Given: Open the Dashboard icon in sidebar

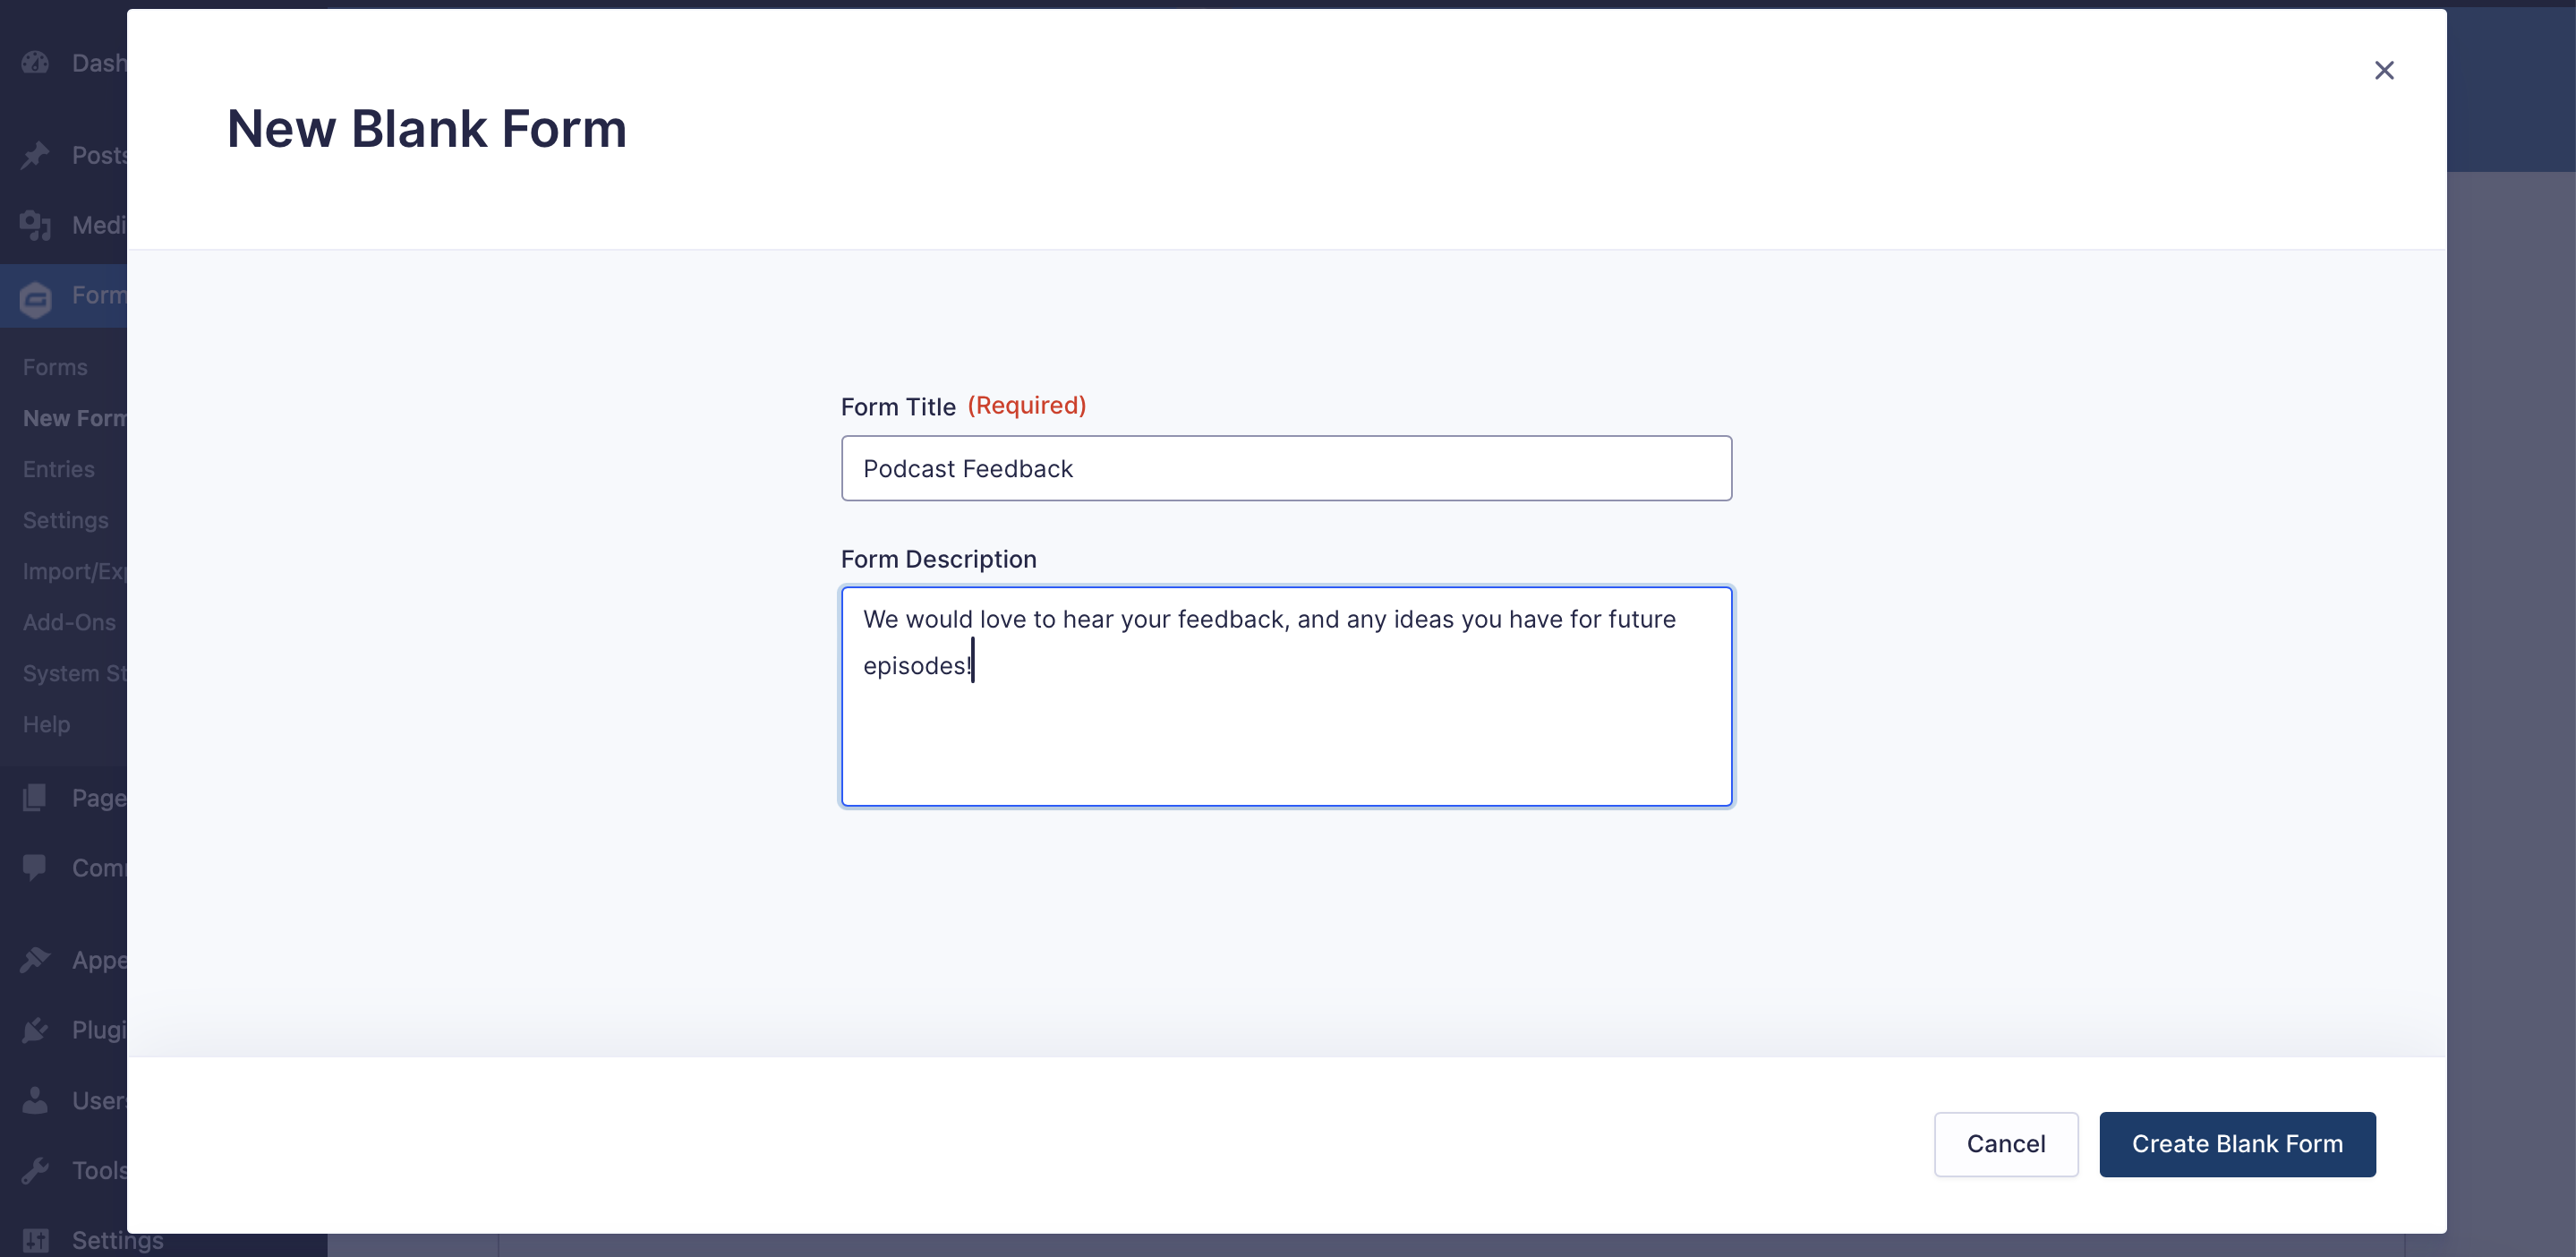Looking at the screenshot, I should 35,63.
